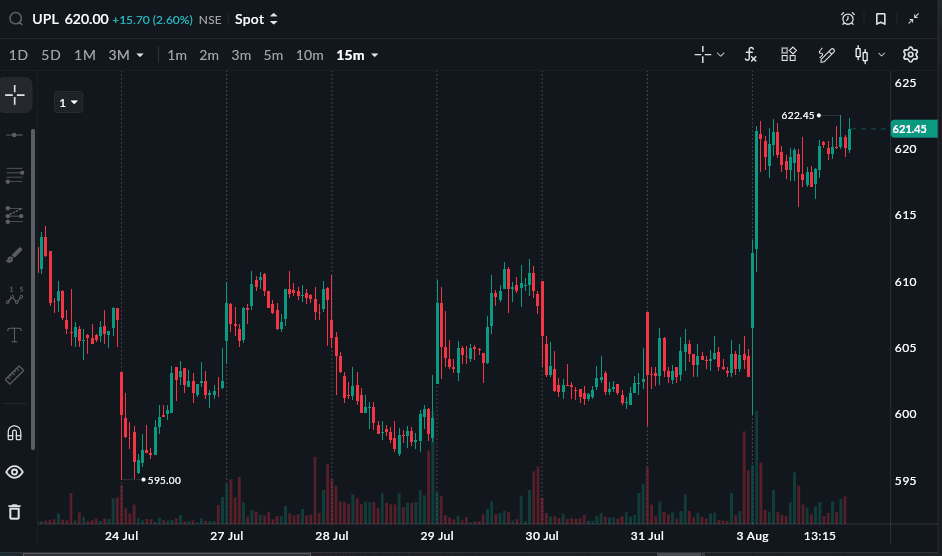Open the price alert clock icon
The width and height of the screenshot is (942, 556).
(x=848, y=19)
